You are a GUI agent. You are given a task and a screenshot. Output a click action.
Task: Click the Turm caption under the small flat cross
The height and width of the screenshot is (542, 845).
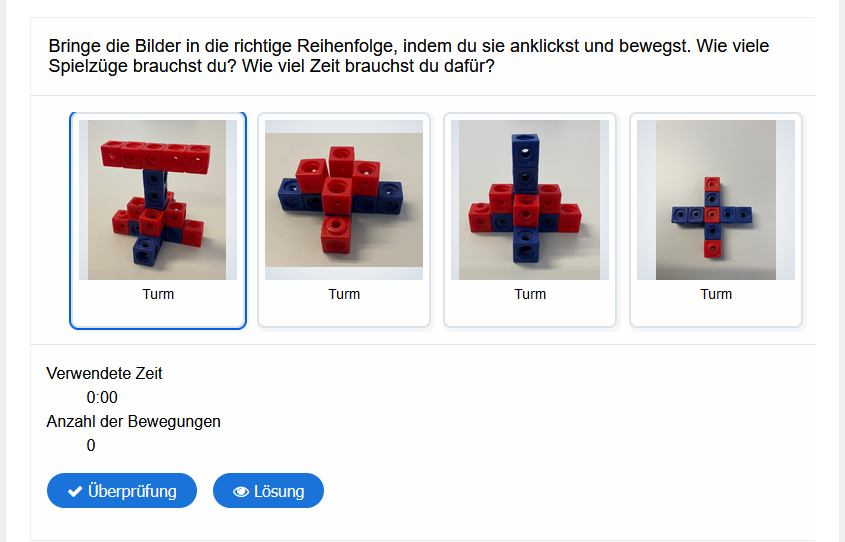click(x=716, y=294)
